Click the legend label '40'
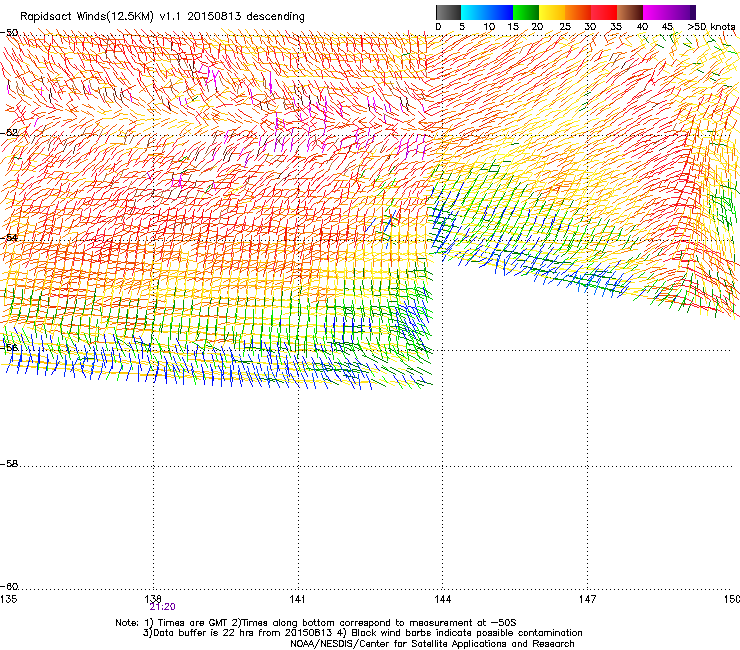 tap(642, 27)
